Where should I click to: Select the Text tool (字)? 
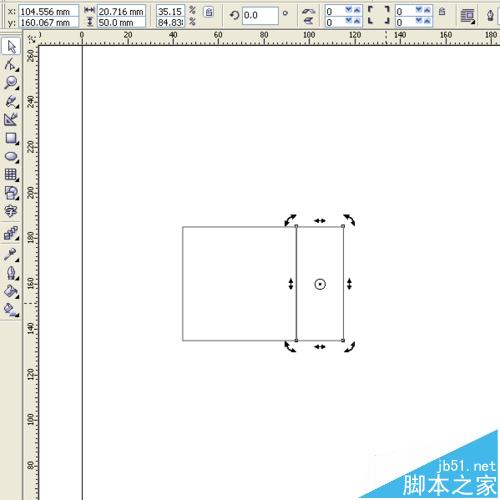tap(11, 211)
